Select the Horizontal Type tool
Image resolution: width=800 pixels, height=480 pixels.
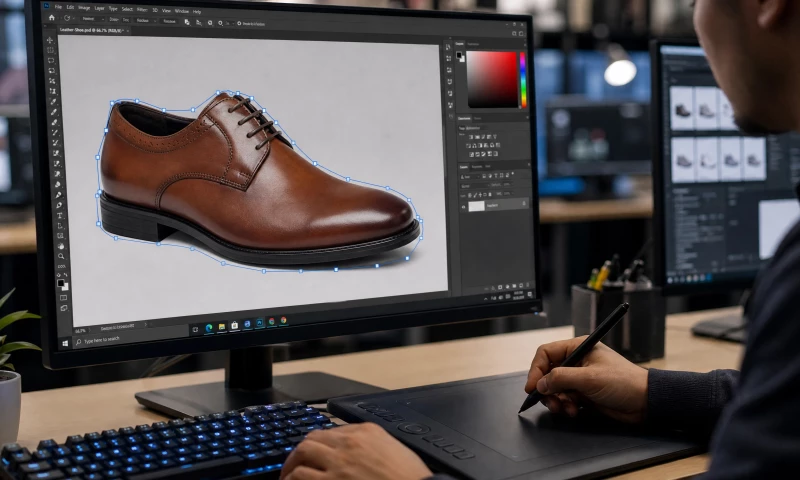(60, 215)
